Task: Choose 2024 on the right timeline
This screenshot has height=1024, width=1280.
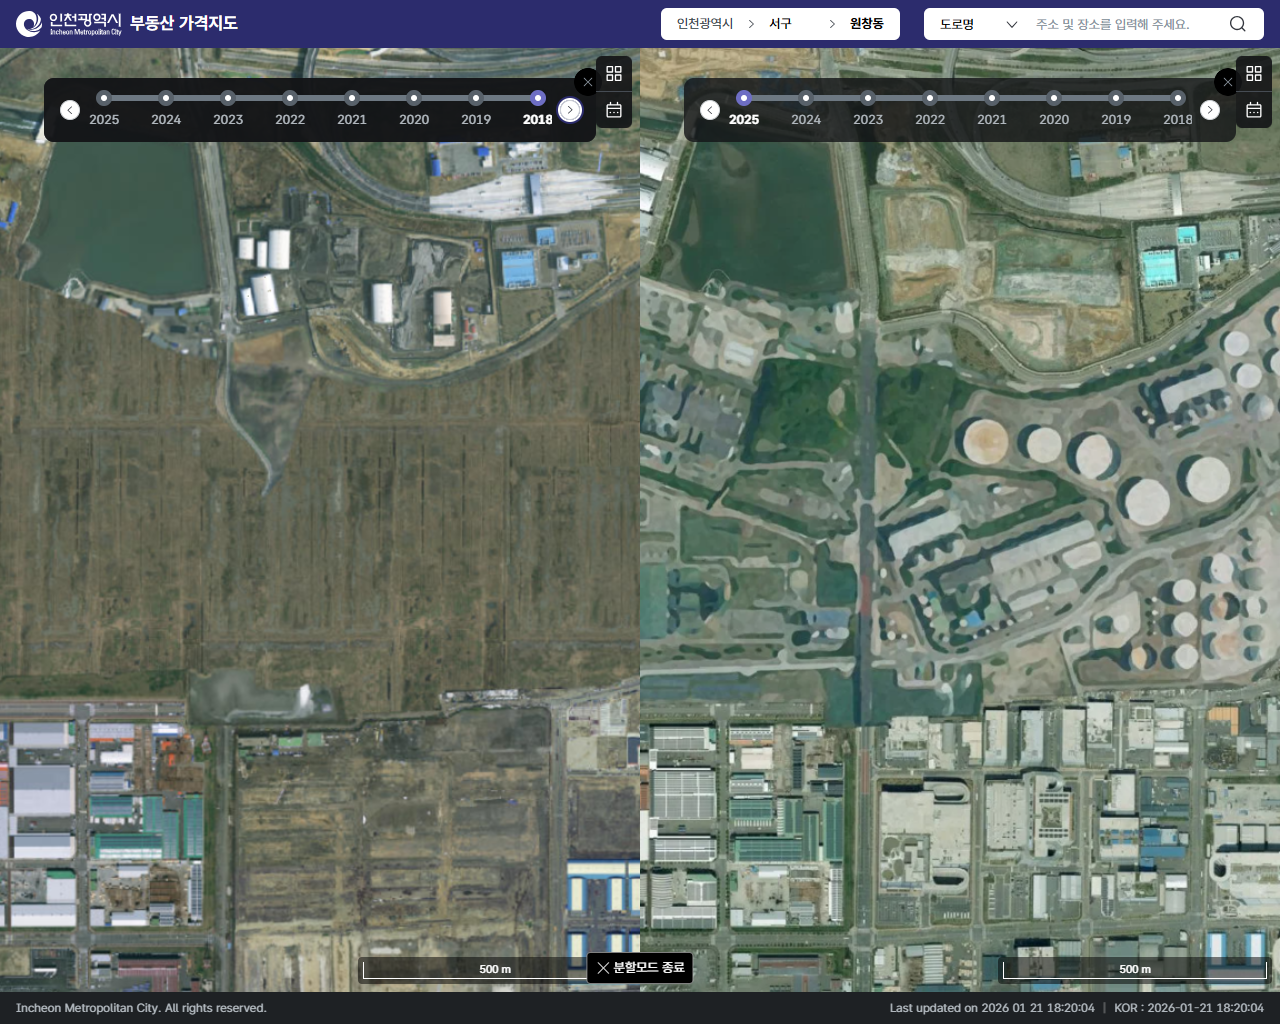Action: pyautogui.click(x=806, y=98)
